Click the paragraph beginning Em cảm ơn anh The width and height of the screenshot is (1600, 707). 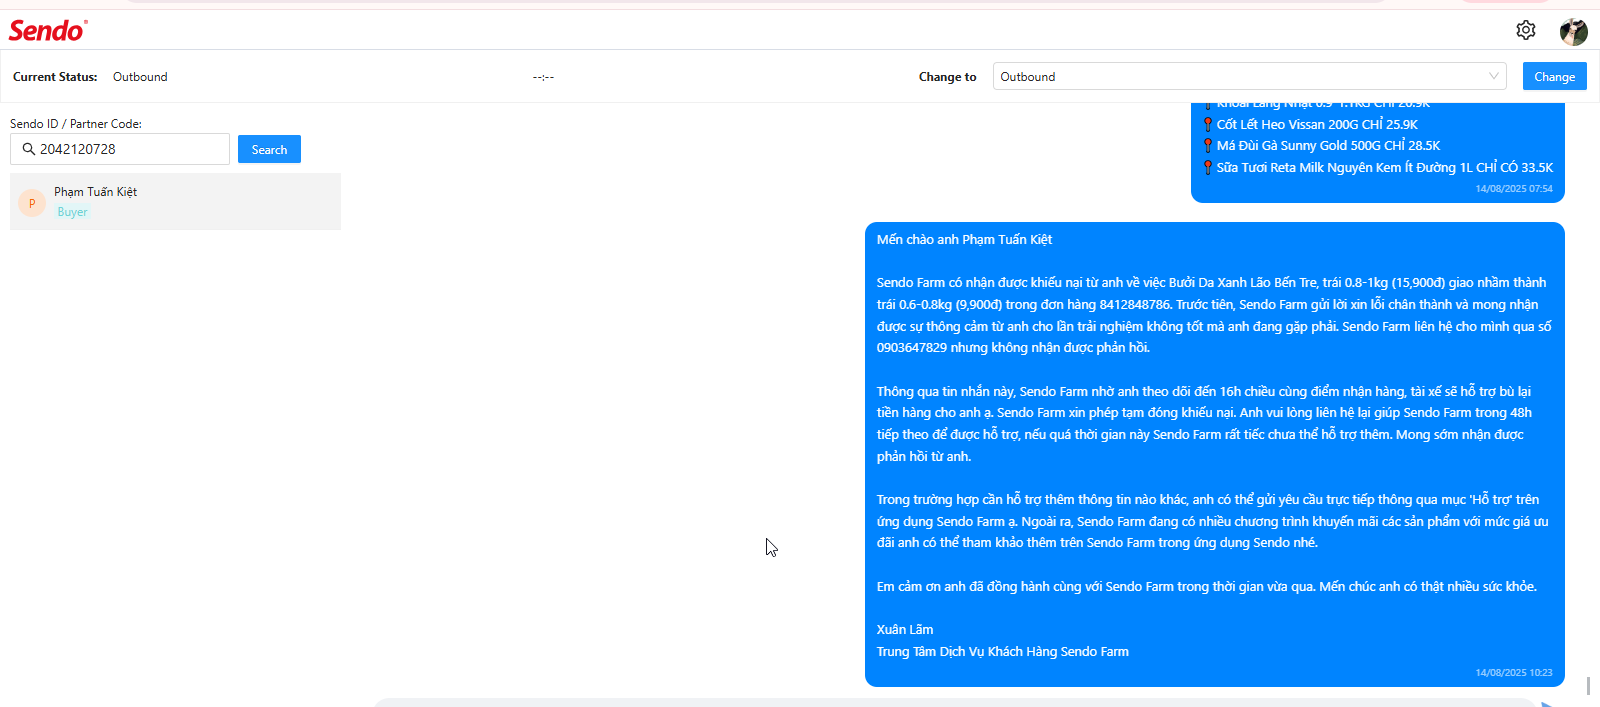coord(1207,587)
